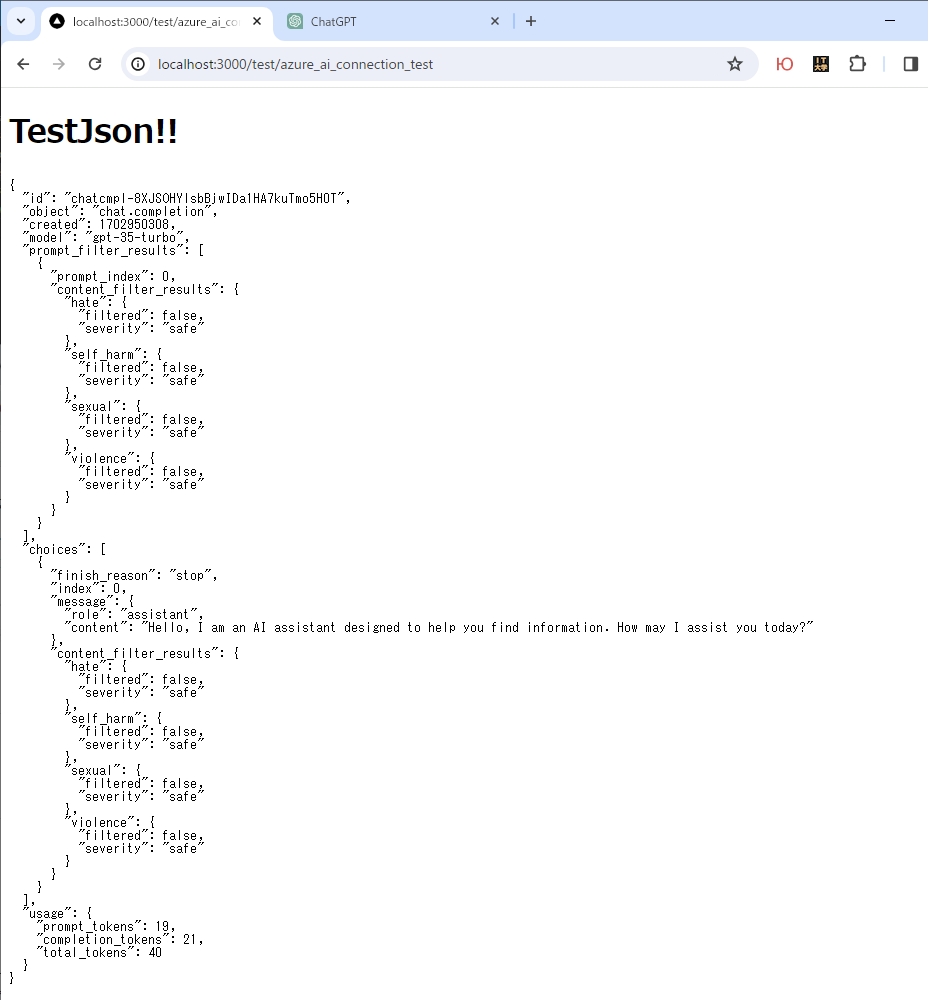
Task: Click the ChatGPT tab favicon
Action: click(295, 20)
